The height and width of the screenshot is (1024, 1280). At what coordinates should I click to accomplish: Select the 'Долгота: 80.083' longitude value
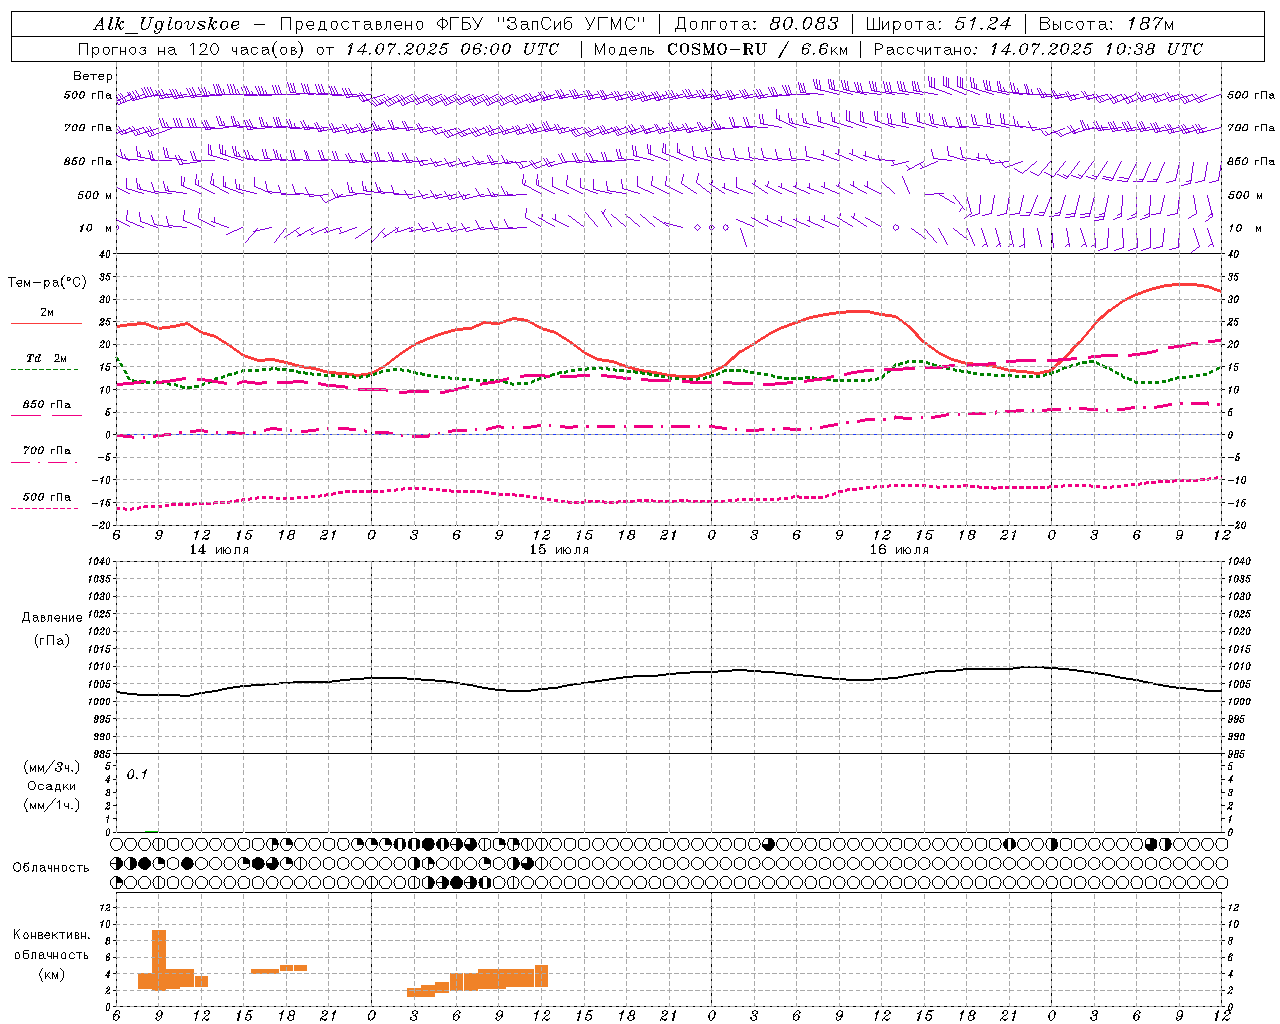tap(757, 24)
